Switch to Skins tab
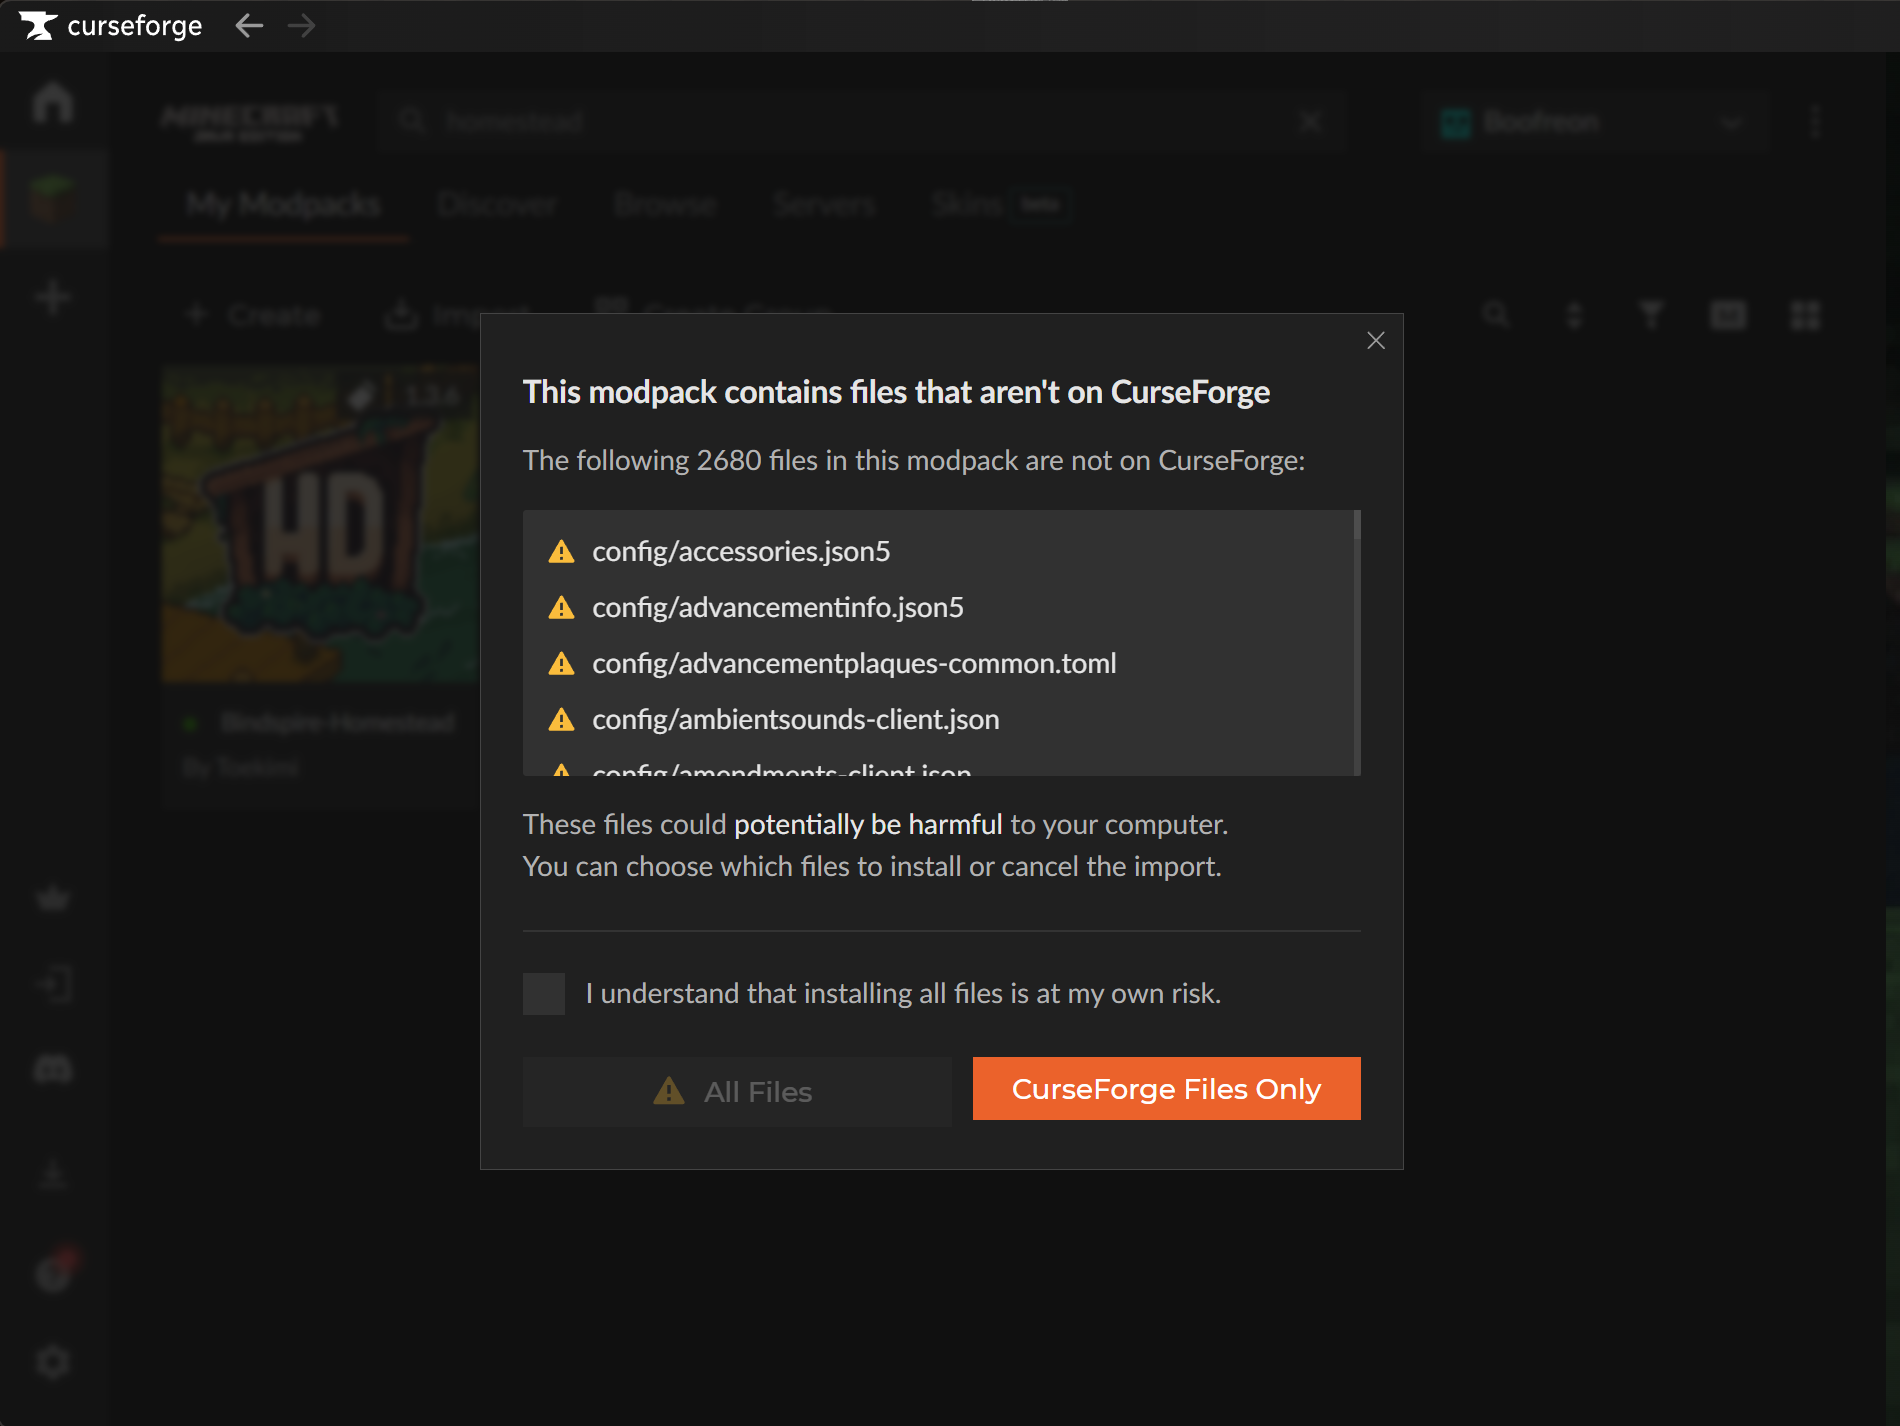 coord(999,204)
